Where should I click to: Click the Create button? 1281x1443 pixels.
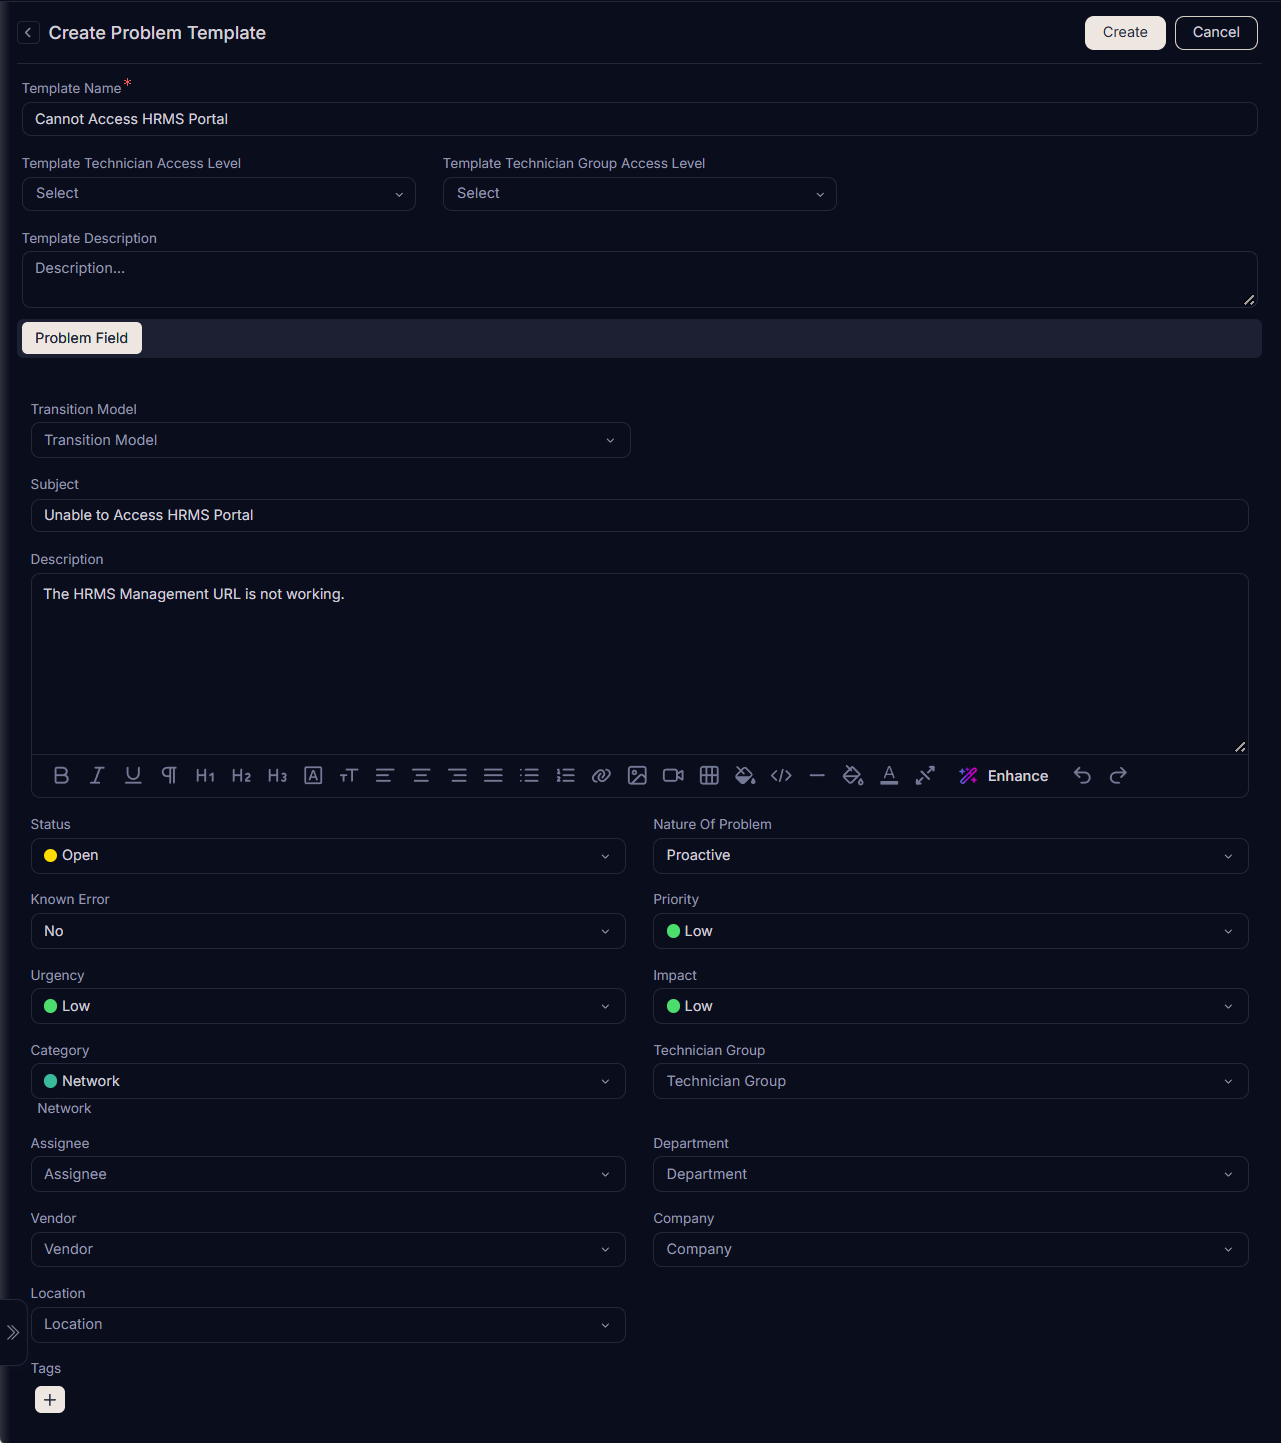[1125, 33]
